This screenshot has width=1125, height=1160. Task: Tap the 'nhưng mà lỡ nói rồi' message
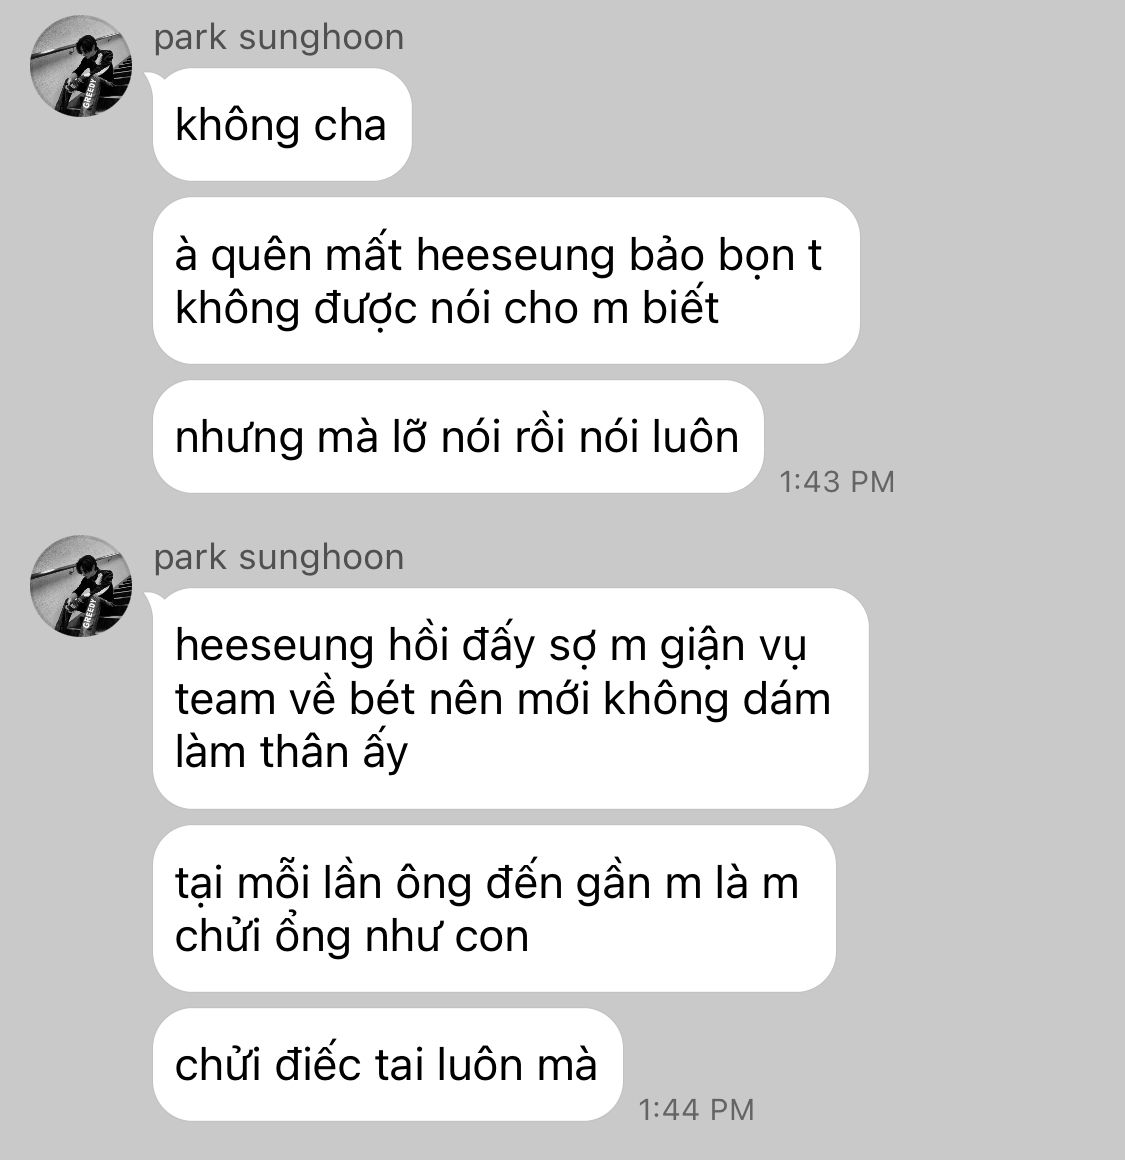(x=458, y=436)
